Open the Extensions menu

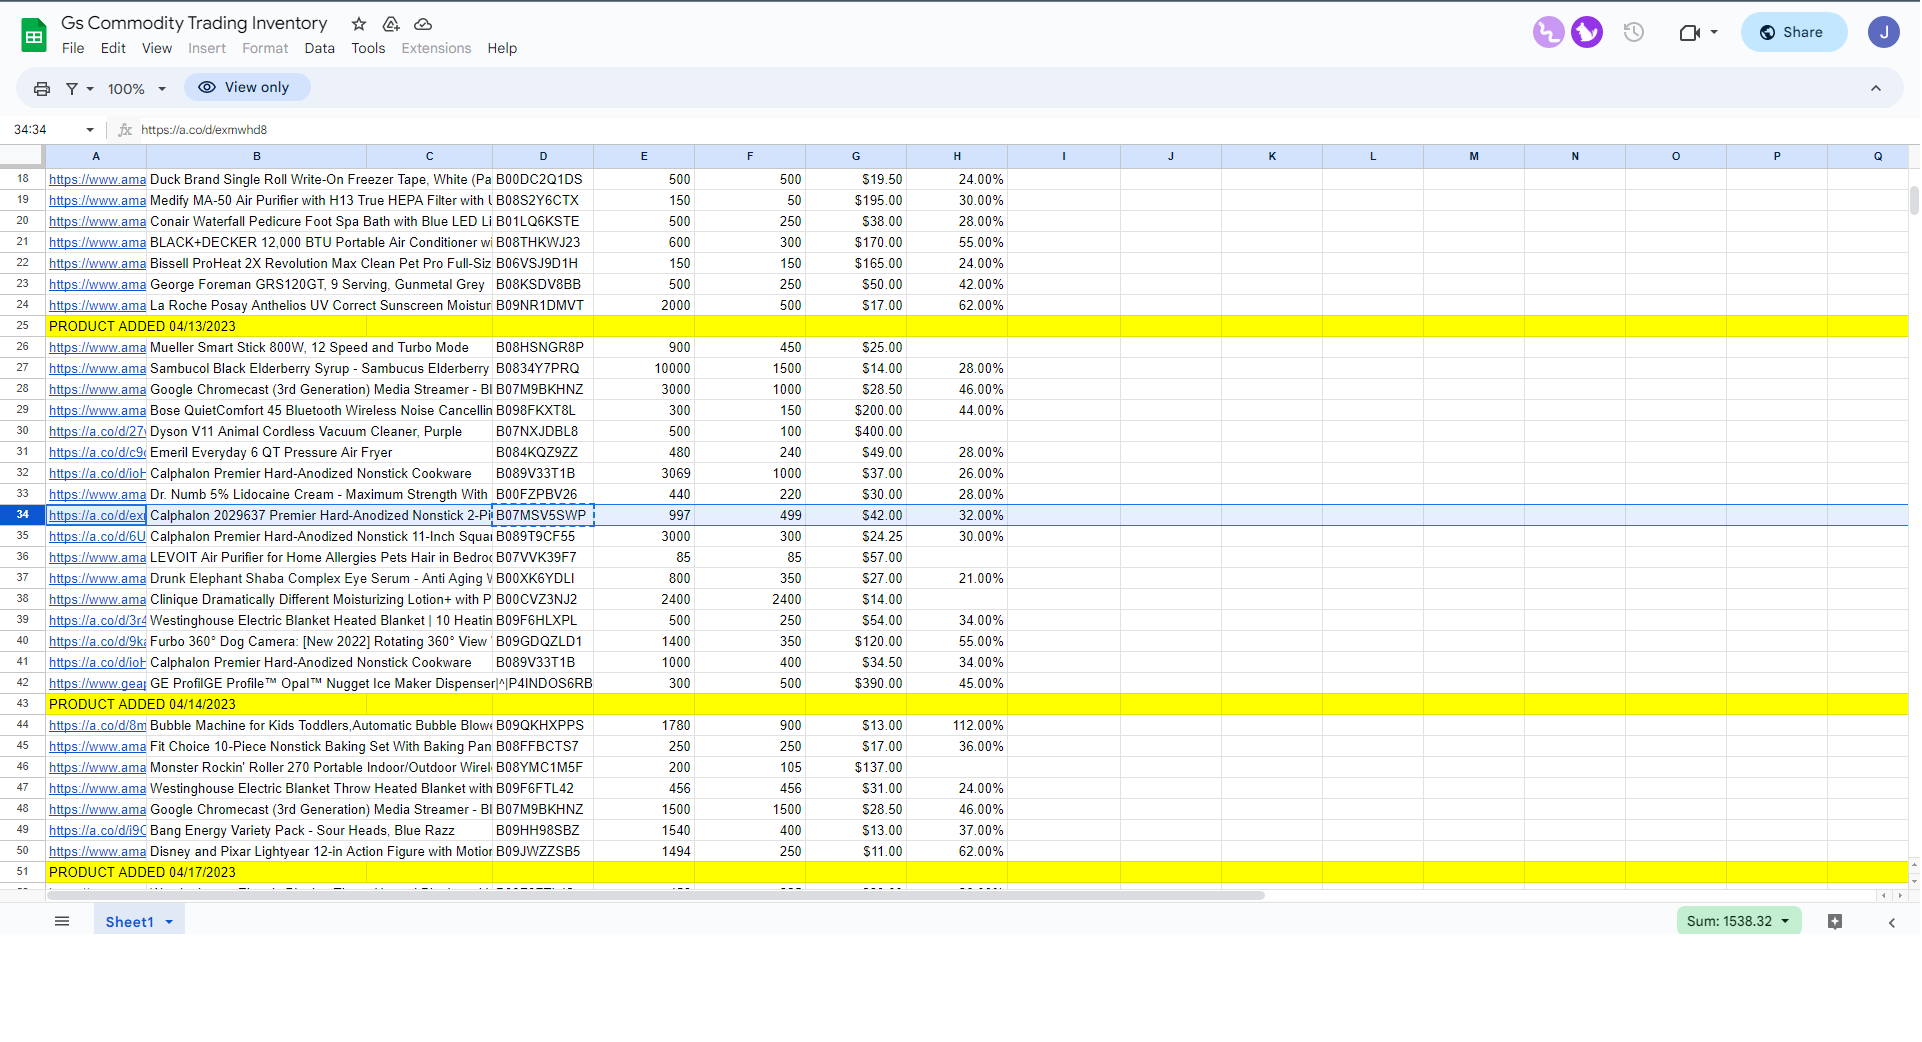click(436, 48)
